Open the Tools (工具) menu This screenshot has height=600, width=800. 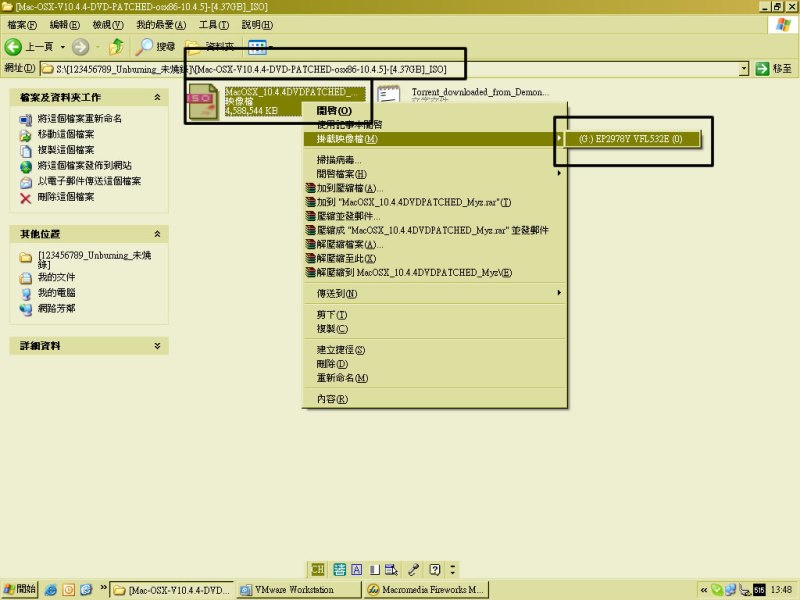coord(214,24)
